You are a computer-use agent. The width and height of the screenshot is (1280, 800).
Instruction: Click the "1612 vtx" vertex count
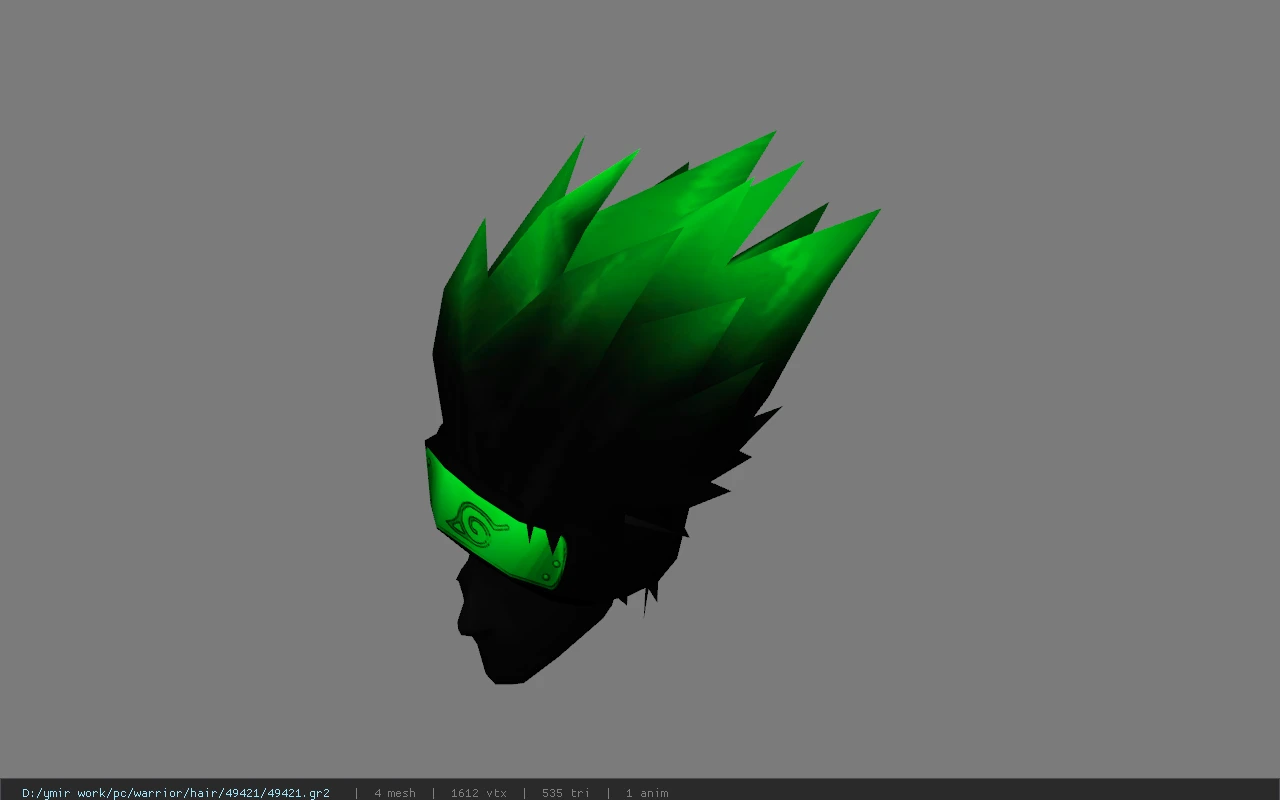pyautogui.click(x=479, y=793)
